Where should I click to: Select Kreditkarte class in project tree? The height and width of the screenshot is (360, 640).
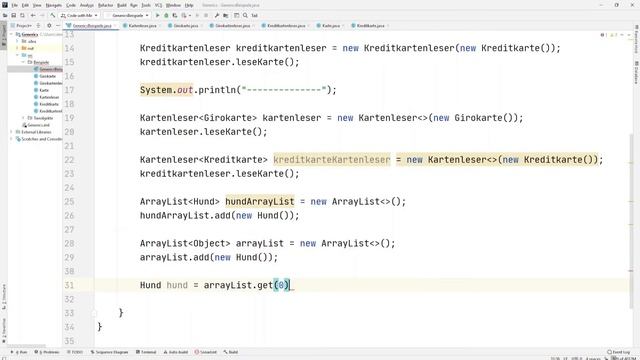point(46,104)
